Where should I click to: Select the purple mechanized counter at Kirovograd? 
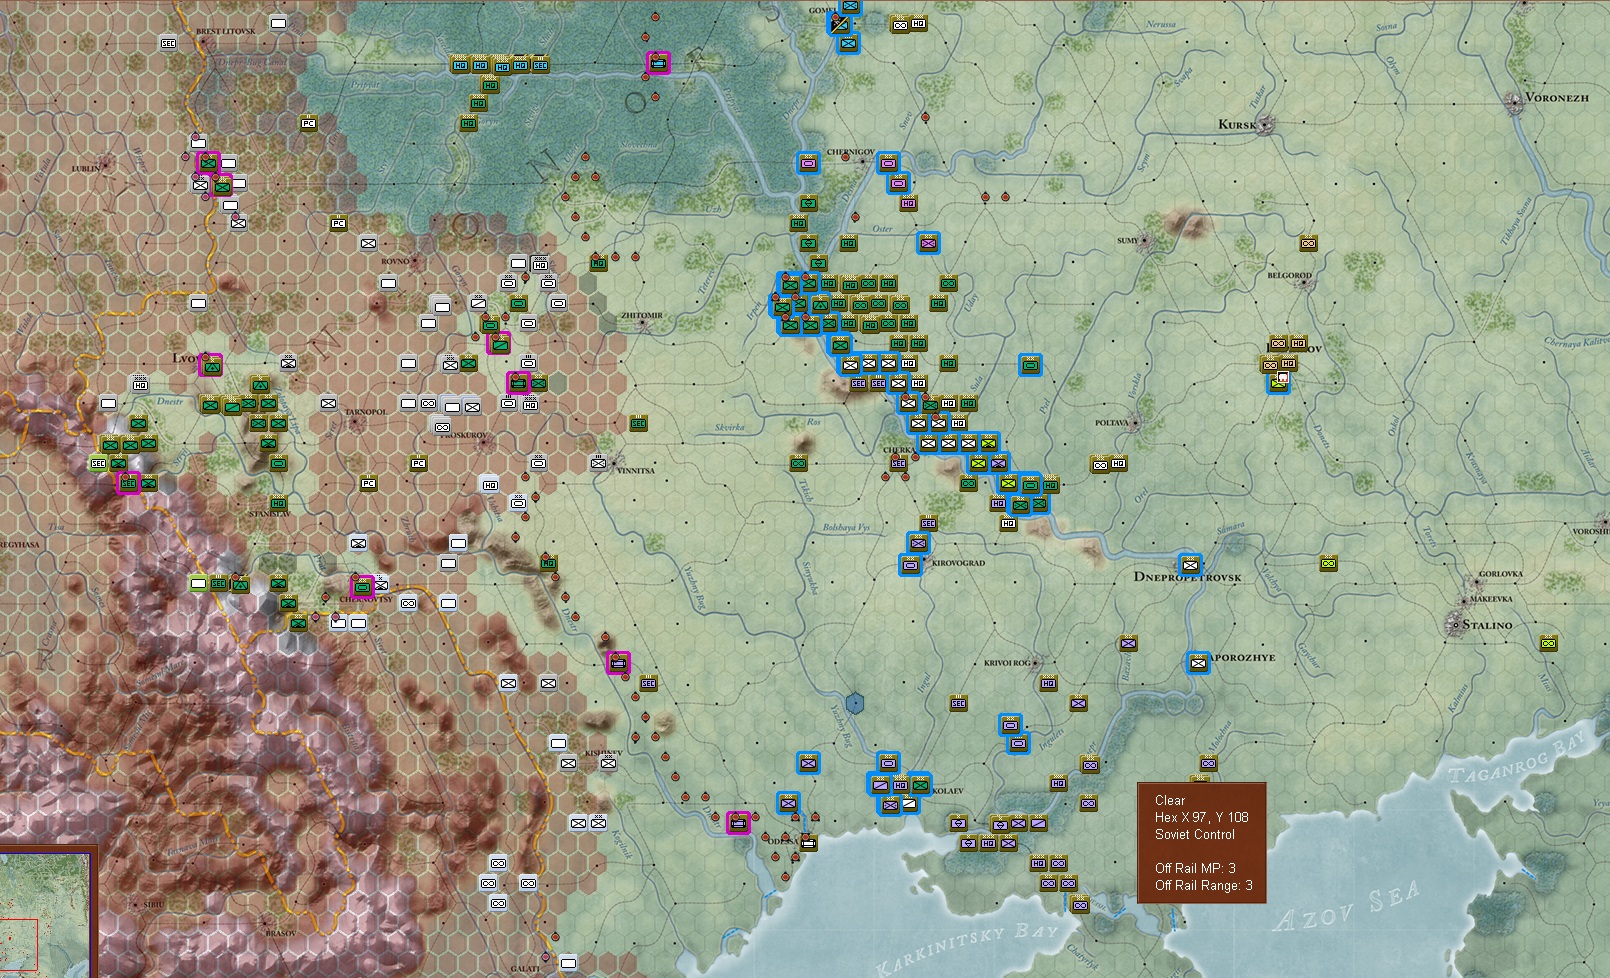click(x=910, y=565)
